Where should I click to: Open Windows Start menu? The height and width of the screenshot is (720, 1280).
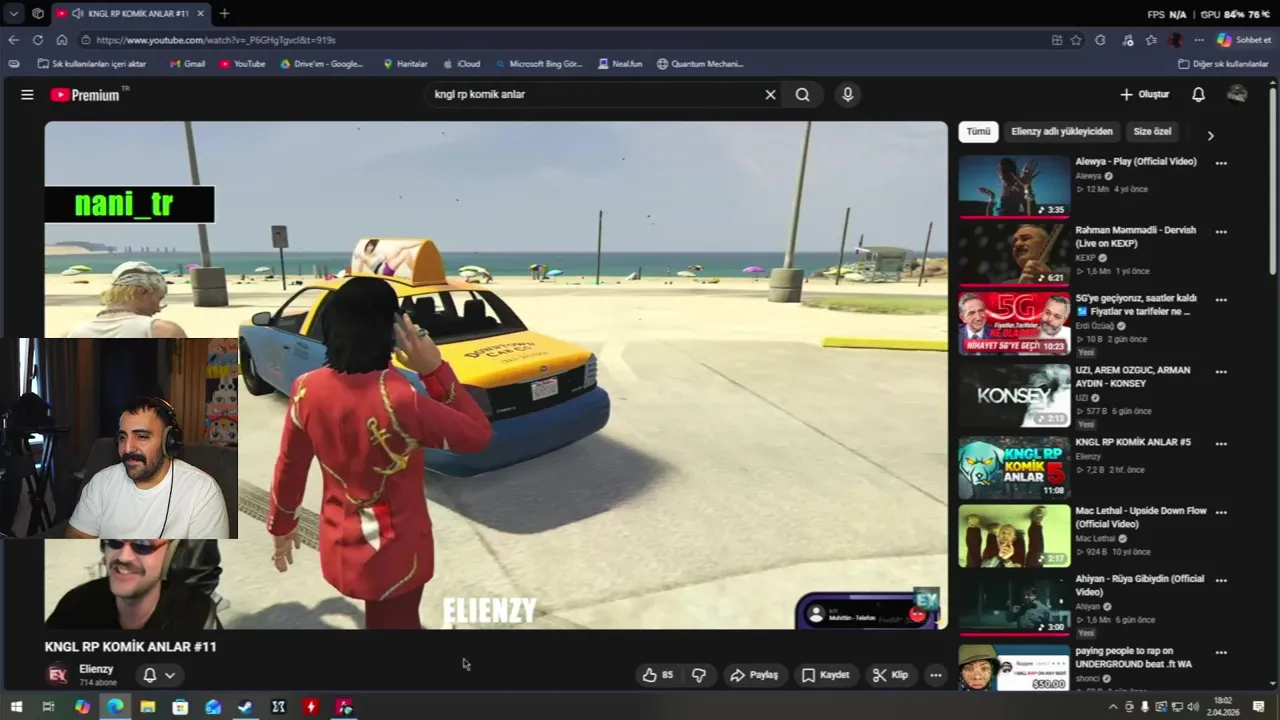click(16, 707)
